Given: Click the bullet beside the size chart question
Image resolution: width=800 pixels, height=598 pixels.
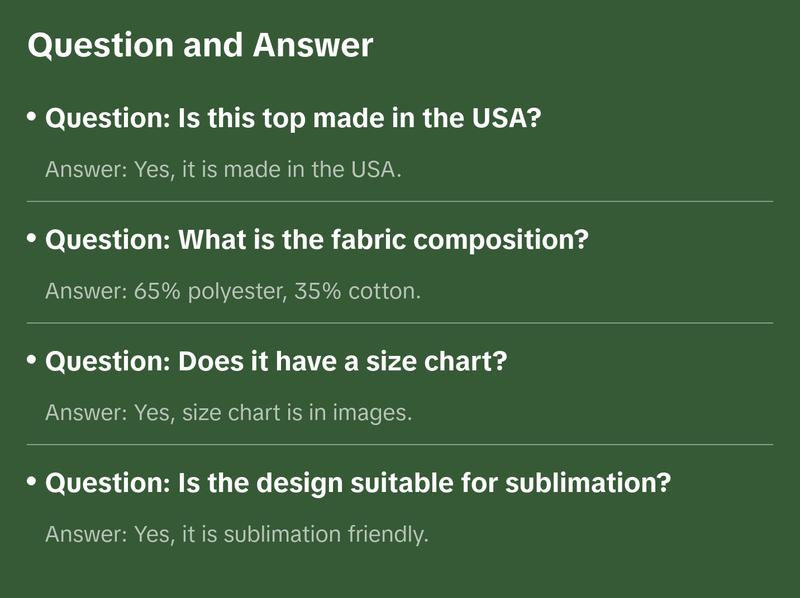Looking at the screenshot, I should pyautogui.click(x=32, y=360).
